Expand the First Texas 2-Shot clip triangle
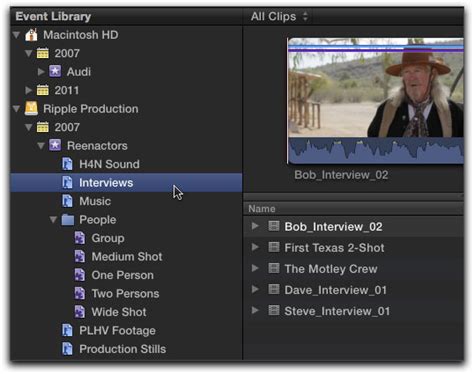The height and width of the screenshot is (374, 474). [255, 247]
